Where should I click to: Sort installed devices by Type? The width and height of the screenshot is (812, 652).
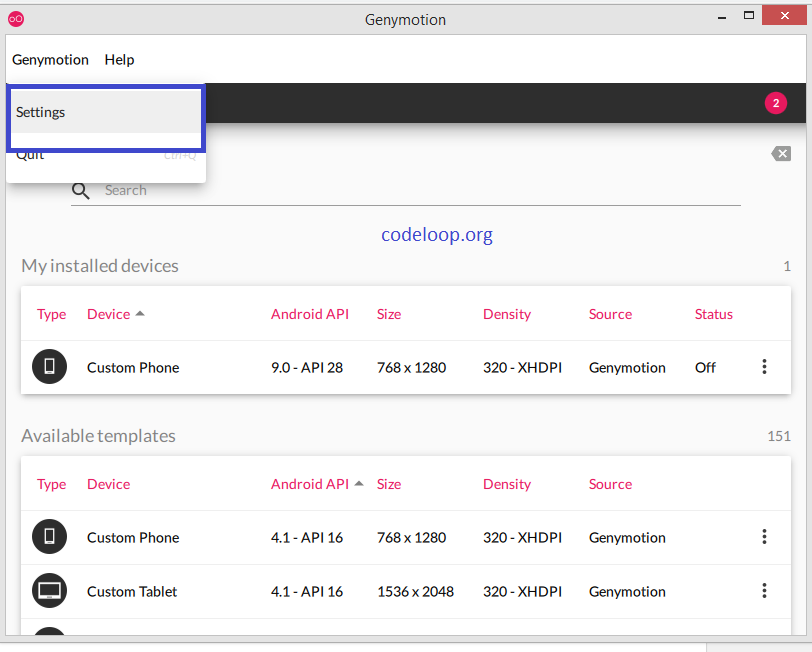[x=51, y=314]
